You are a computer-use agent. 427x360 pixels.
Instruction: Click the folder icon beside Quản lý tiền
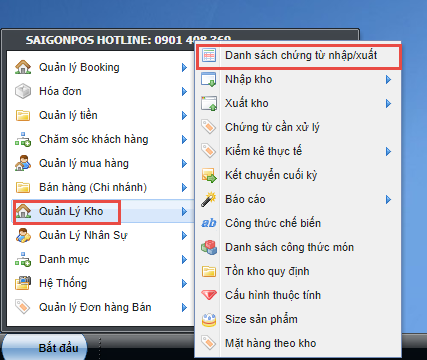[x=23, y=115]
